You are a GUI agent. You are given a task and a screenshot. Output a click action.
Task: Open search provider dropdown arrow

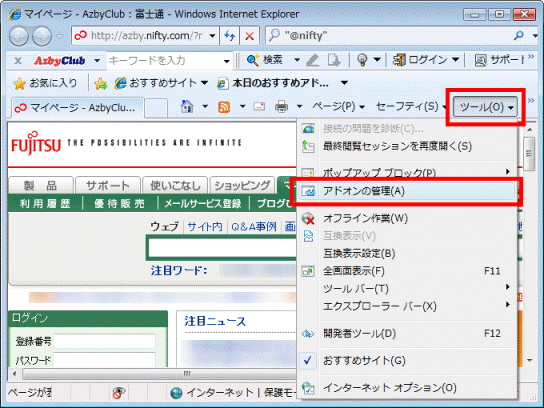point(535,35)
